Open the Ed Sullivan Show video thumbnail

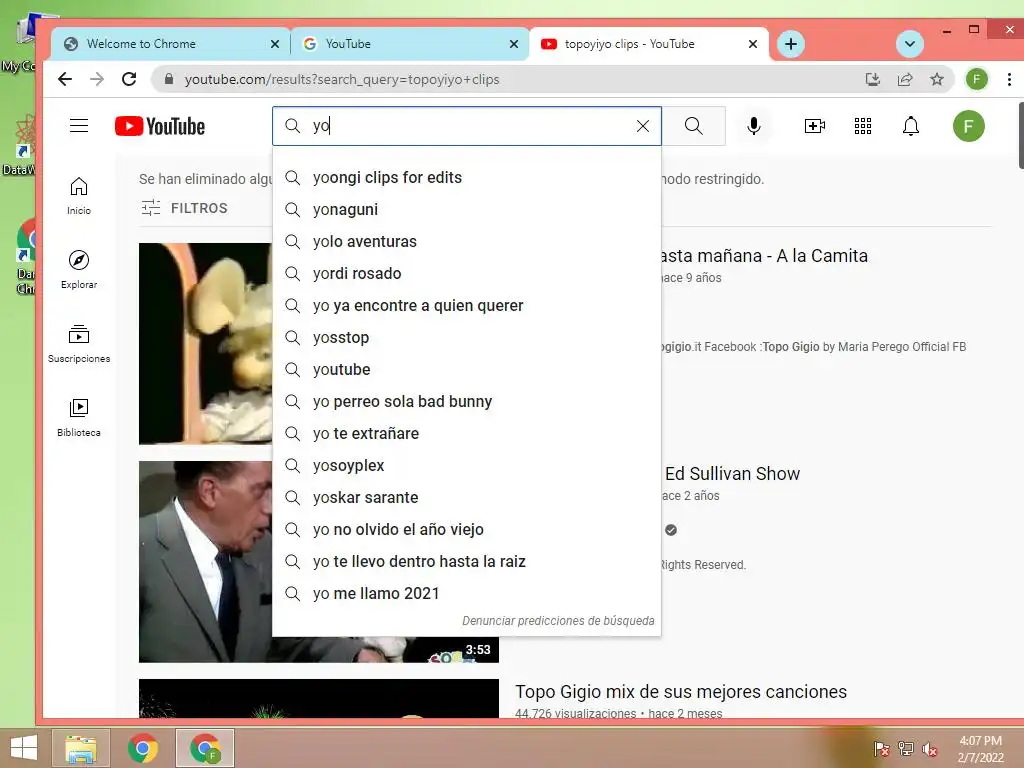(x=206, y=562)
